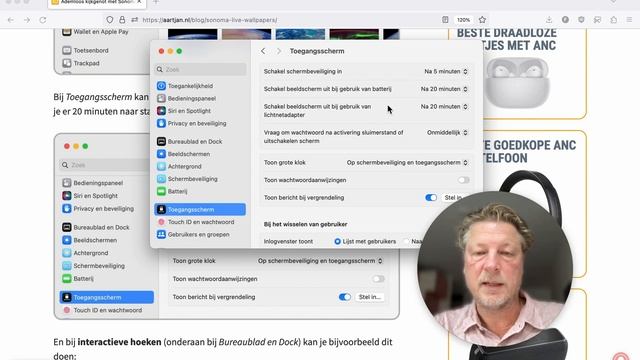Screen dimensions: 640x360
Task: Click the Zoek search field in front window
Action: click(200, 69)
